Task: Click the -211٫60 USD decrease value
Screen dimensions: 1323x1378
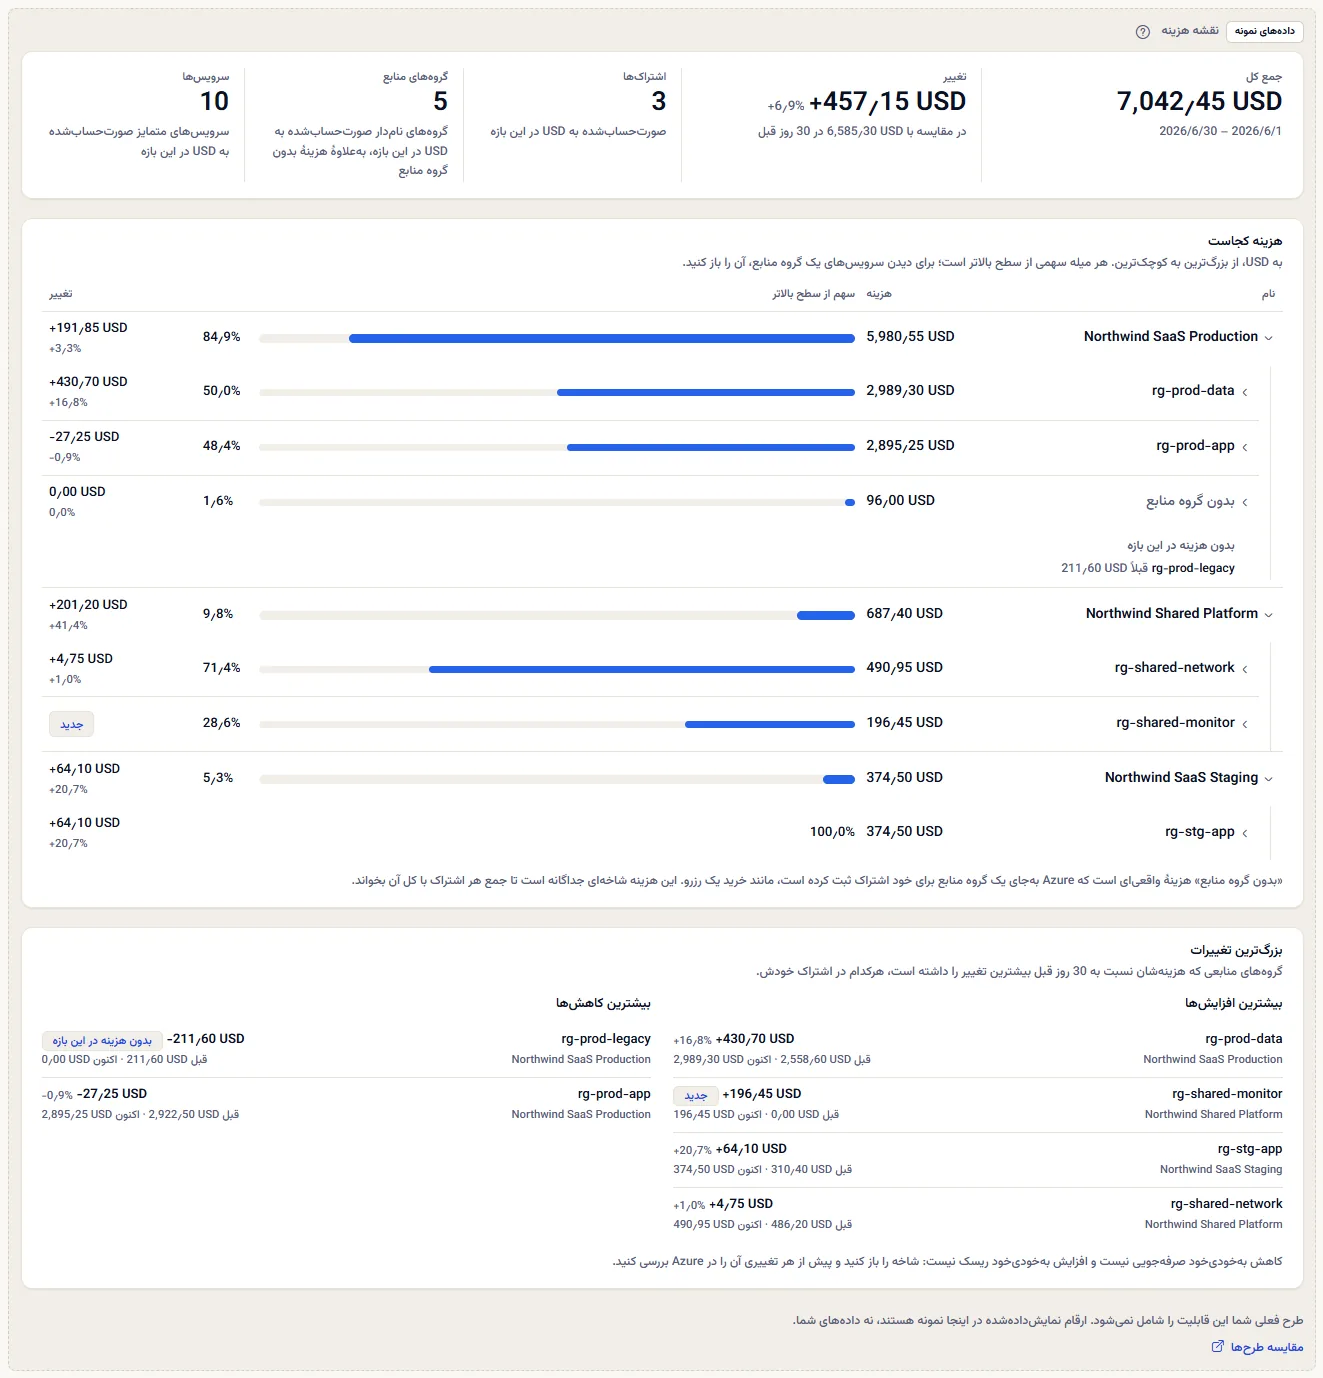Action: pyautogui.click(x=205, y=1039)
